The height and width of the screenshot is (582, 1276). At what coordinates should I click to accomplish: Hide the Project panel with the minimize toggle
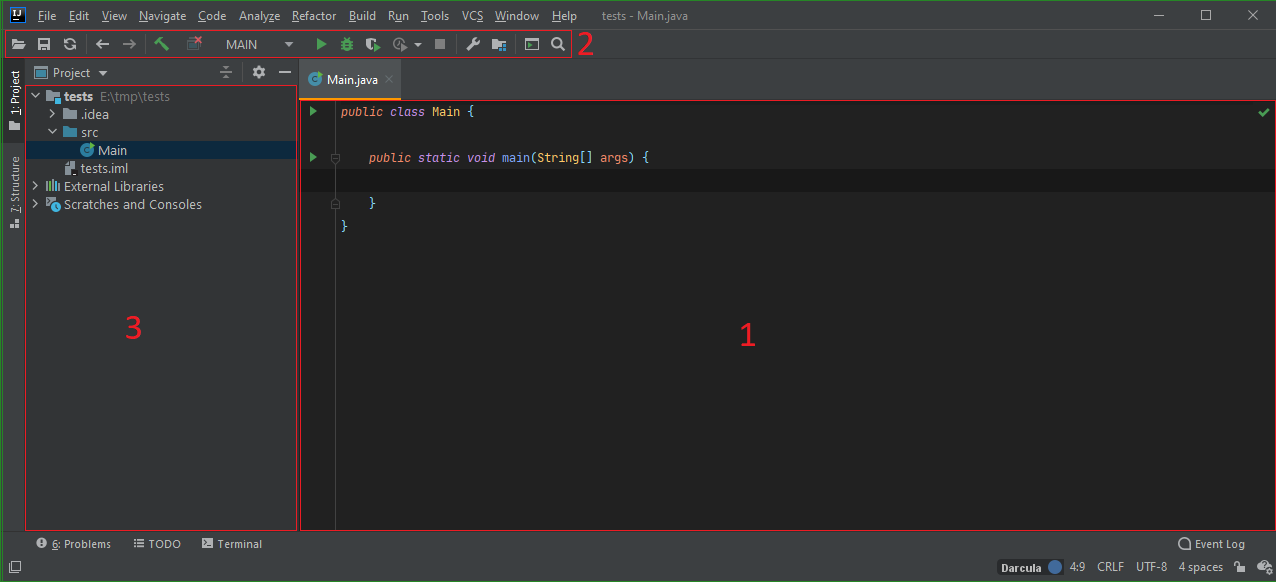pyautogui.click(x=285, y=72)
